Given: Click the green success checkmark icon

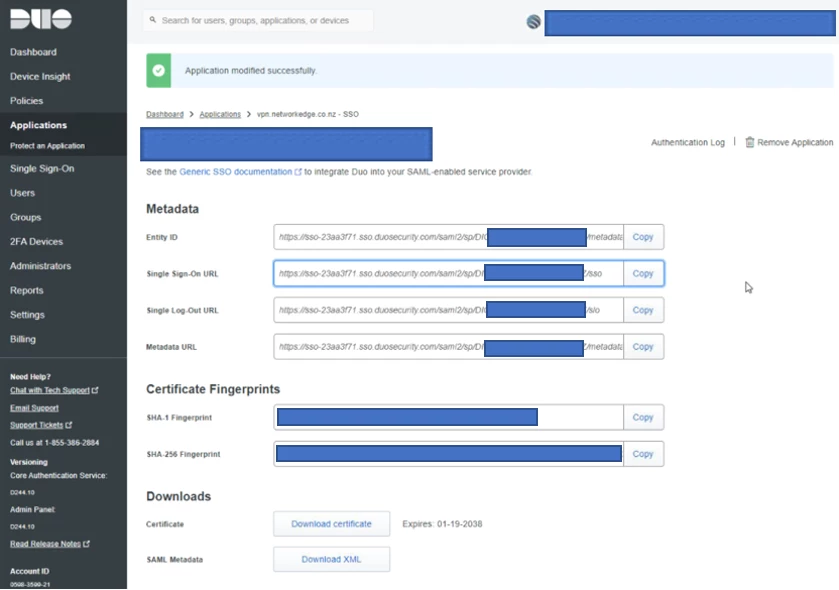Looking at the screenshot, I should (x=158, y=71).
